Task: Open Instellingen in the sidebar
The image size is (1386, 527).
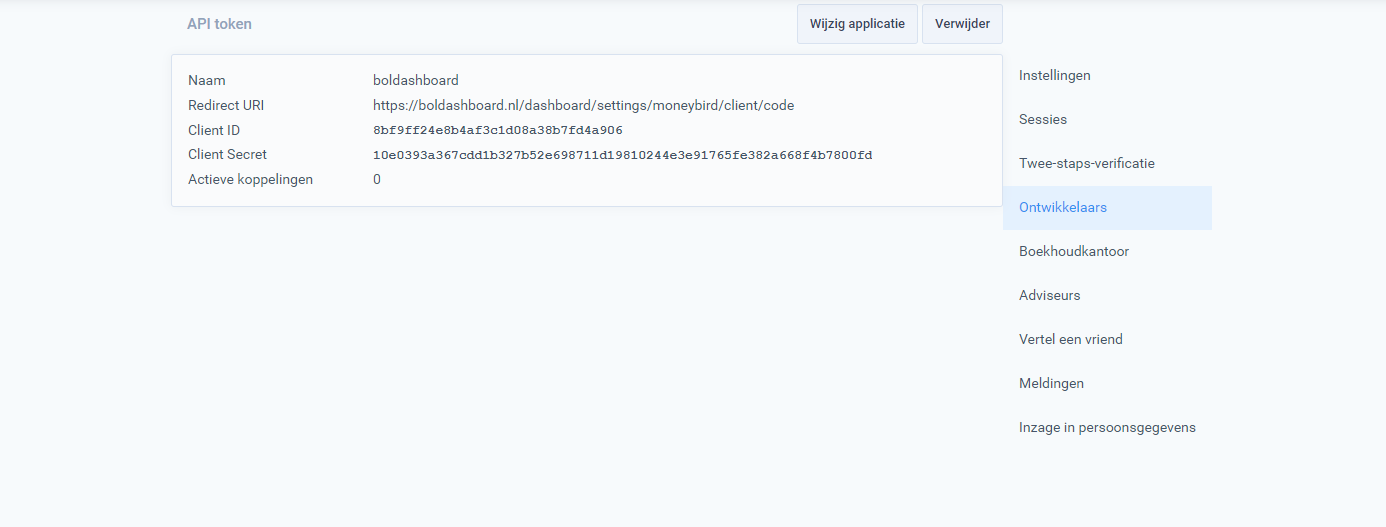Action: pyautogui.click(x=1054, y=75)
